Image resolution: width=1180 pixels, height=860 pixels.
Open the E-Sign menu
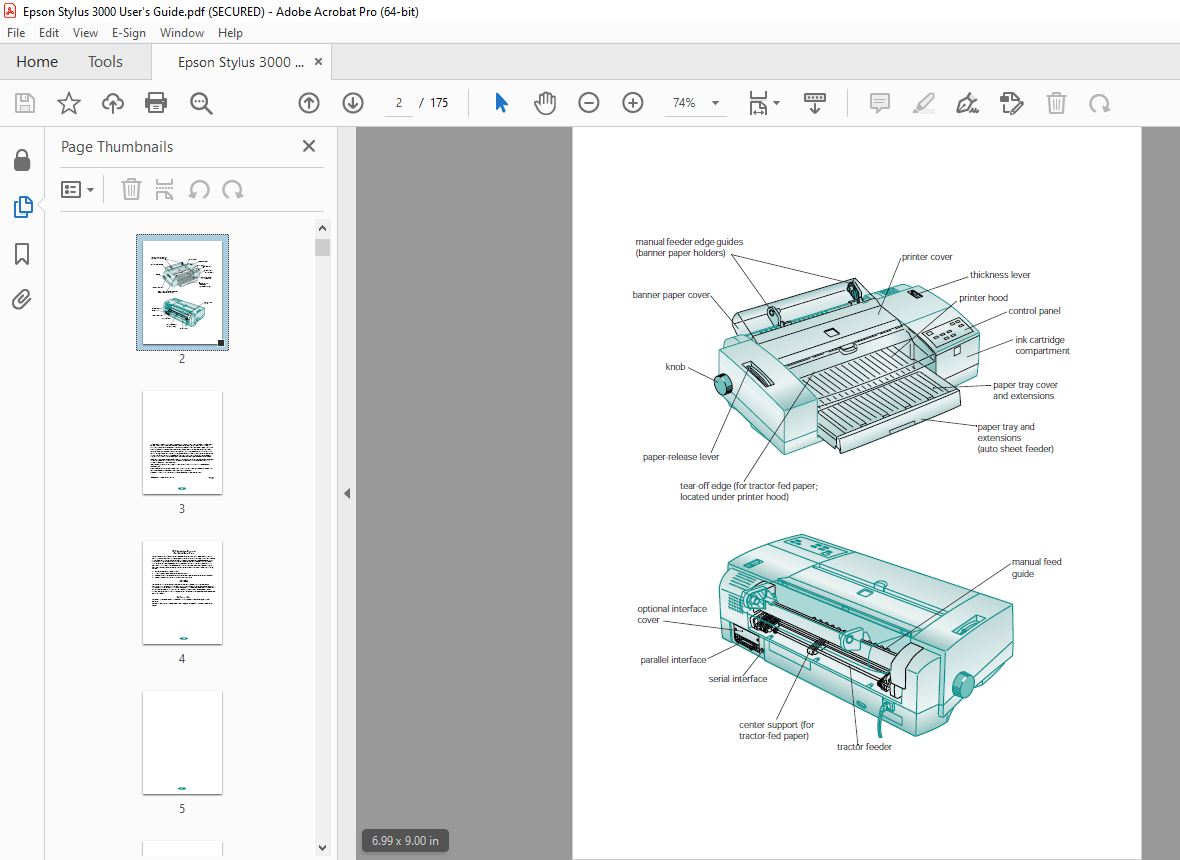[x=129, y=32]
